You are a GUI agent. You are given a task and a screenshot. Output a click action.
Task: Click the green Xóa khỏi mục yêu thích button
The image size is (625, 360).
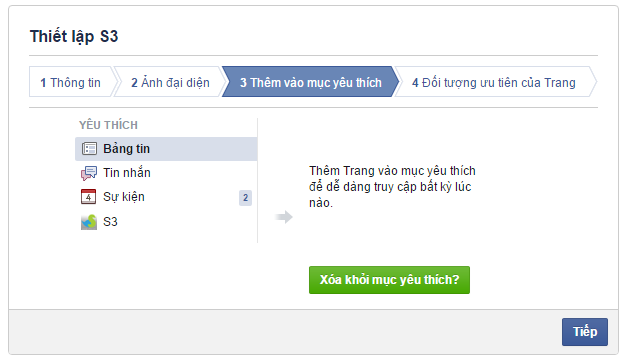pos(389,280)
